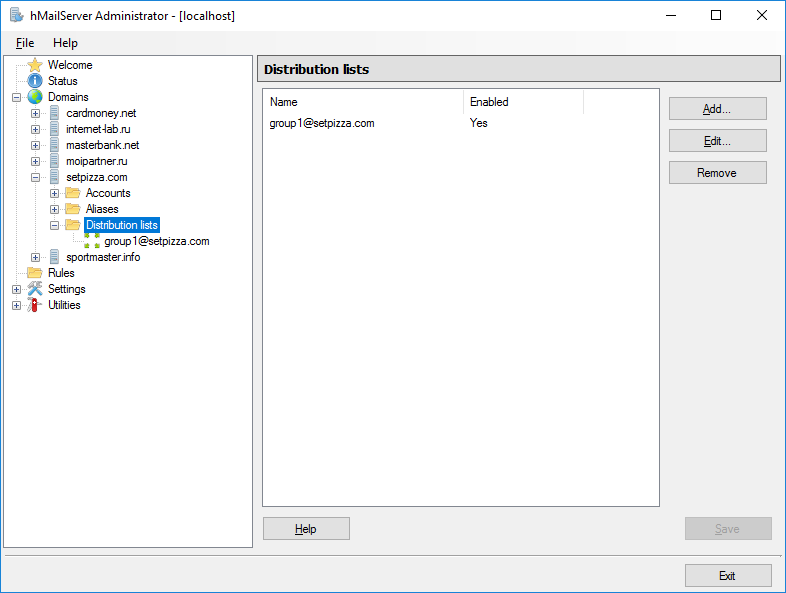This screenshot has height=593, width=786.
Task: Open the File menu
Action: pos(25,43)
